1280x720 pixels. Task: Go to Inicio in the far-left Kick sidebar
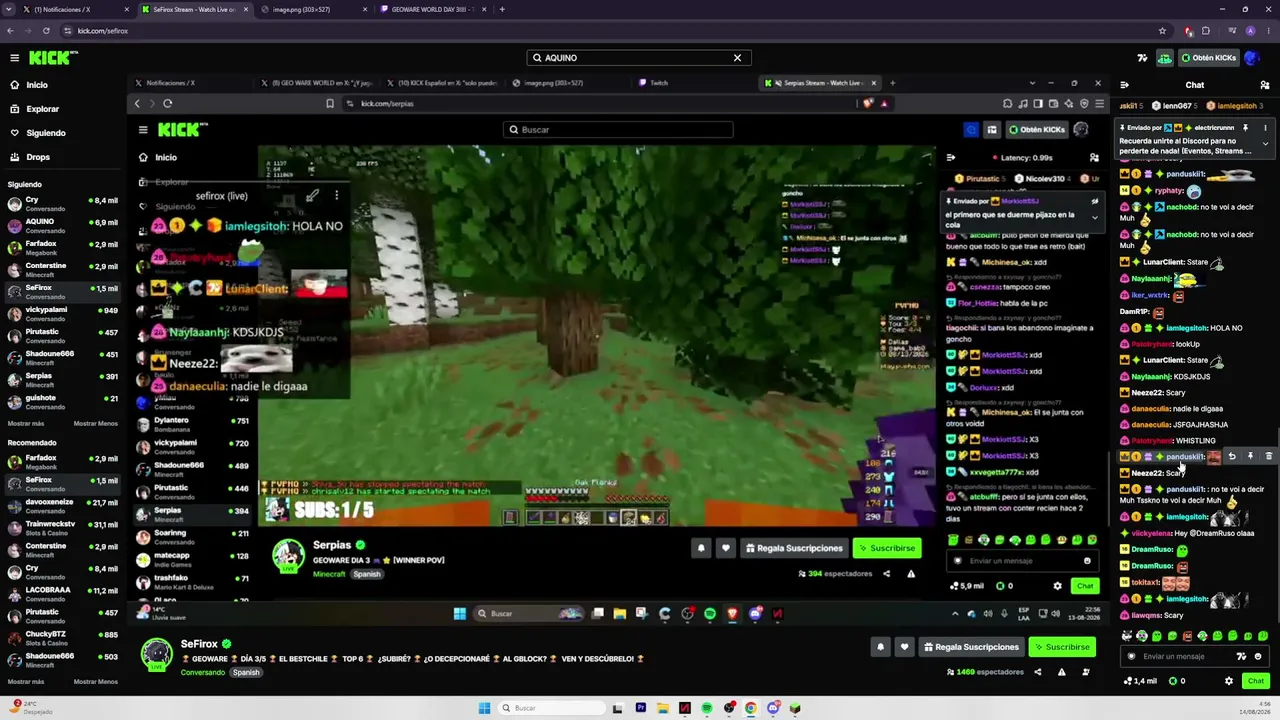37,85
